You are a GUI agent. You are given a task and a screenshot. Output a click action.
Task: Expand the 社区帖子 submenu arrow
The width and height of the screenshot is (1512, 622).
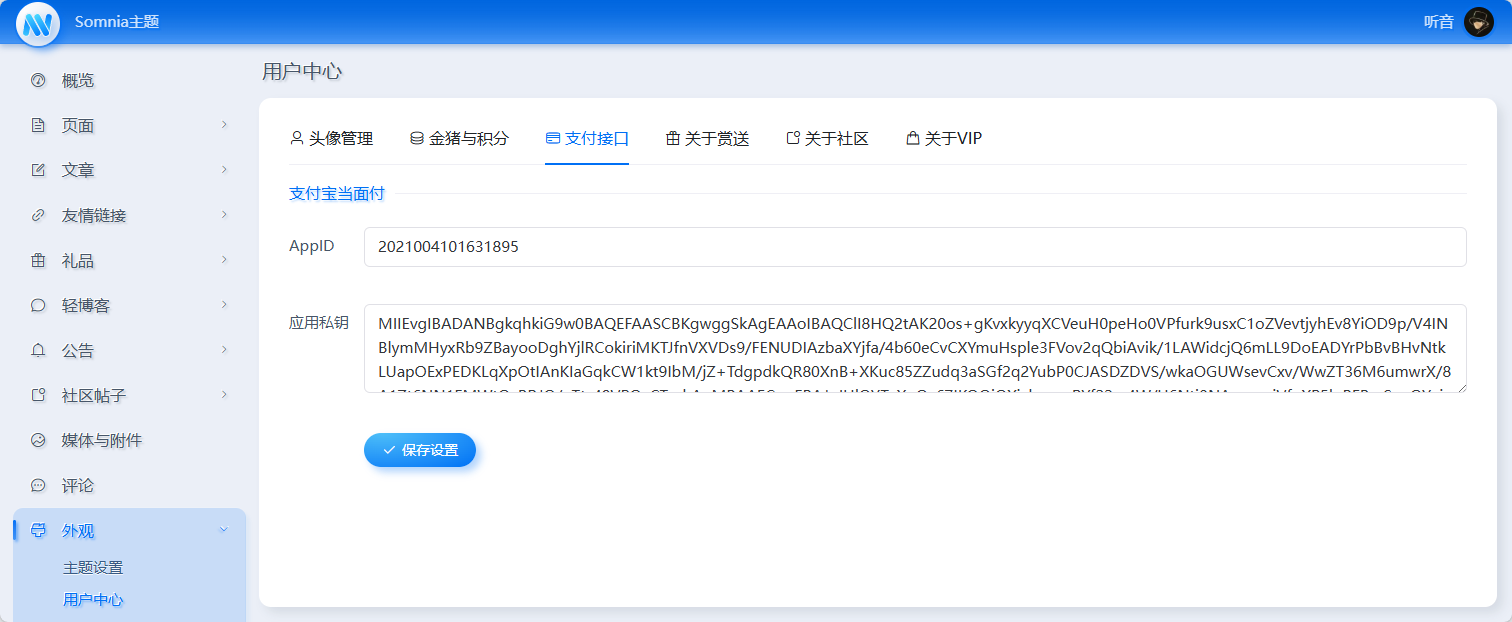pos(224,394)
